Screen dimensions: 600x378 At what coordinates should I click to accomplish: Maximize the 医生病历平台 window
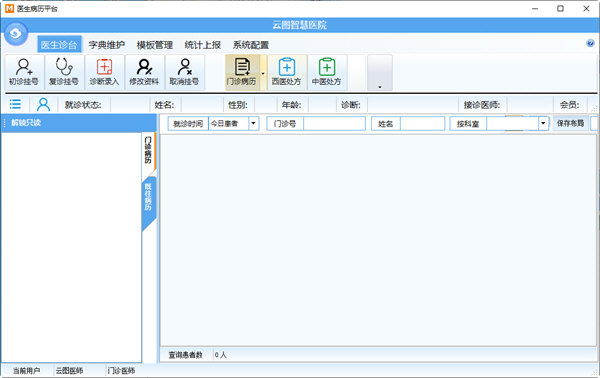560,8
